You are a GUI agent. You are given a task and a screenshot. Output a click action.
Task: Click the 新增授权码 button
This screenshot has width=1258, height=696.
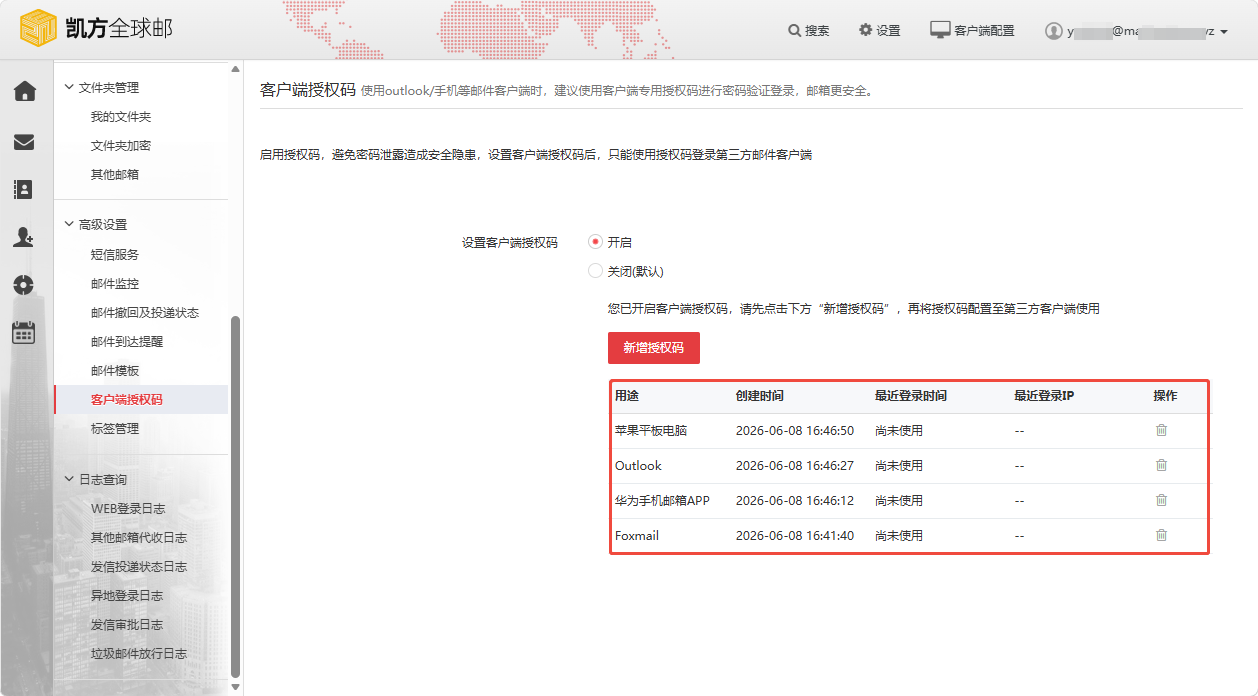pyautogui.click(x=654, y=348)
